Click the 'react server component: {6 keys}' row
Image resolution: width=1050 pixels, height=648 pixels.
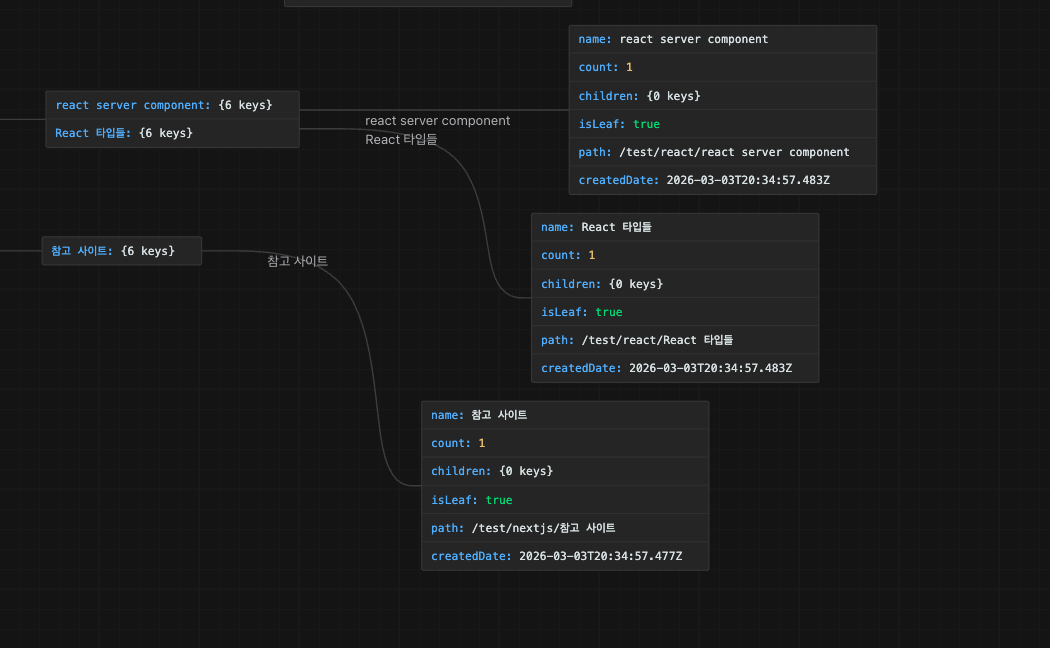tap(171, 105)
